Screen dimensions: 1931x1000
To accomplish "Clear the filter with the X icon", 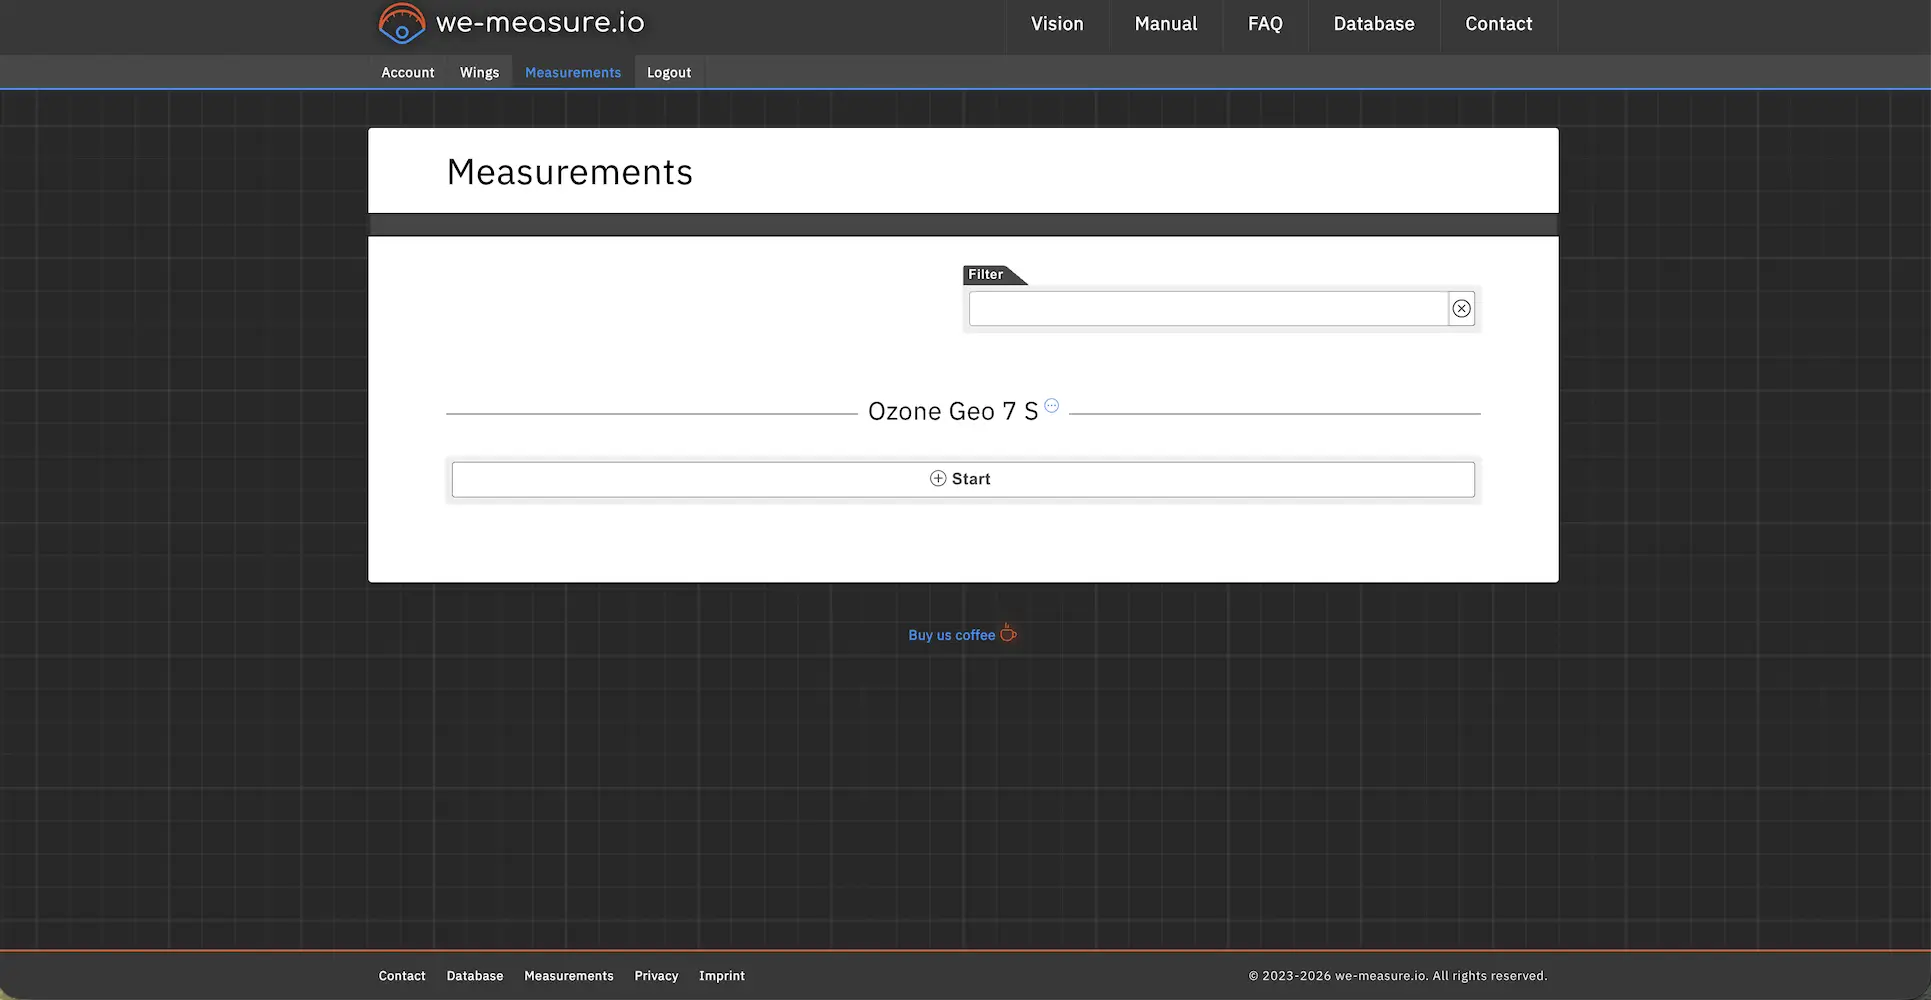I will [1461, 309].
